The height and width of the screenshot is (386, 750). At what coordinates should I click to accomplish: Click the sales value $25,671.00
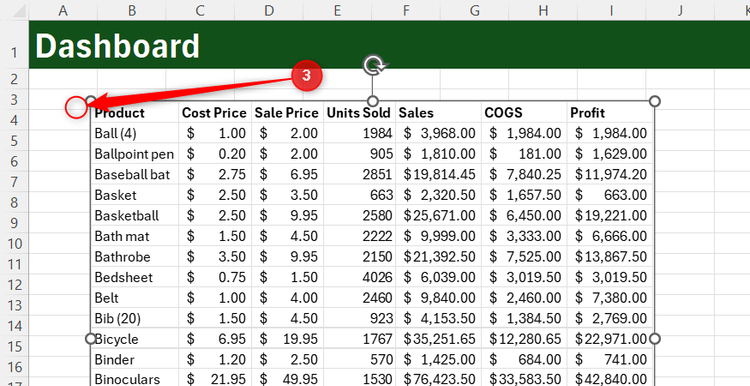(439, 216)
